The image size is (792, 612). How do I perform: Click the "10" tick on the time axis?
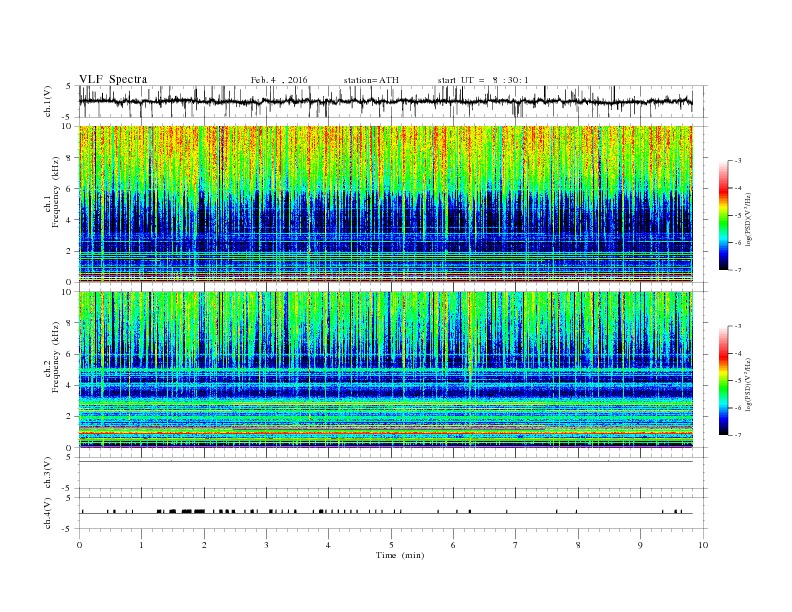[703, 545]
